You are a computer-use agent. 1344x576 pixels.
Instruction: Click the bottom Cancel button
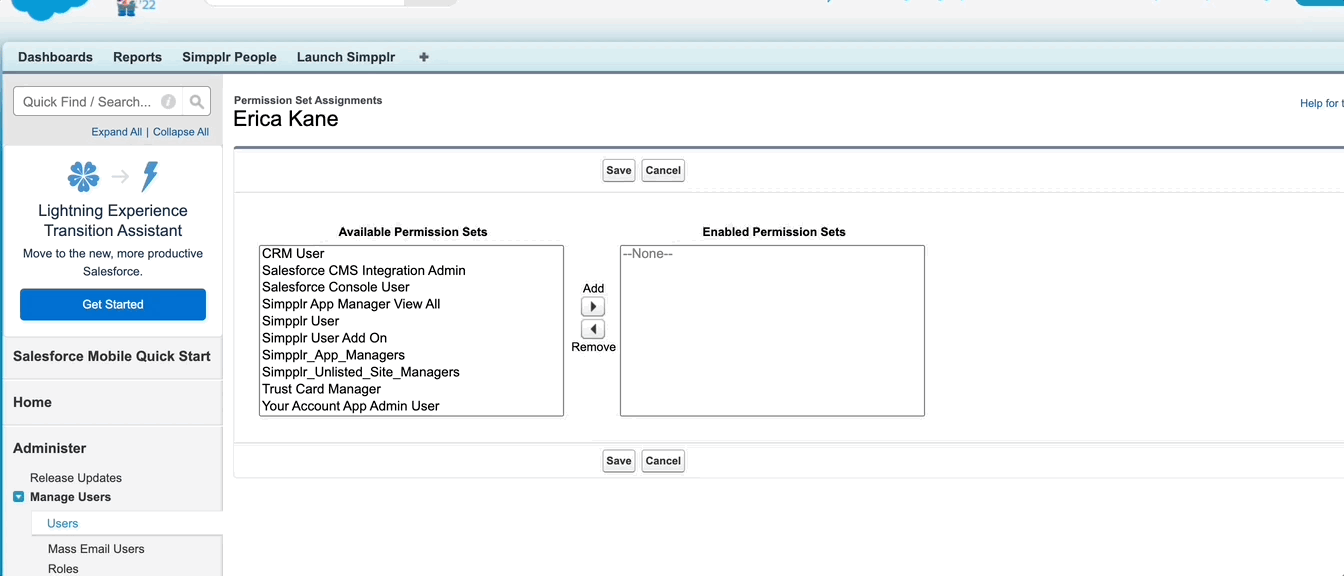[x=663, y=461]
